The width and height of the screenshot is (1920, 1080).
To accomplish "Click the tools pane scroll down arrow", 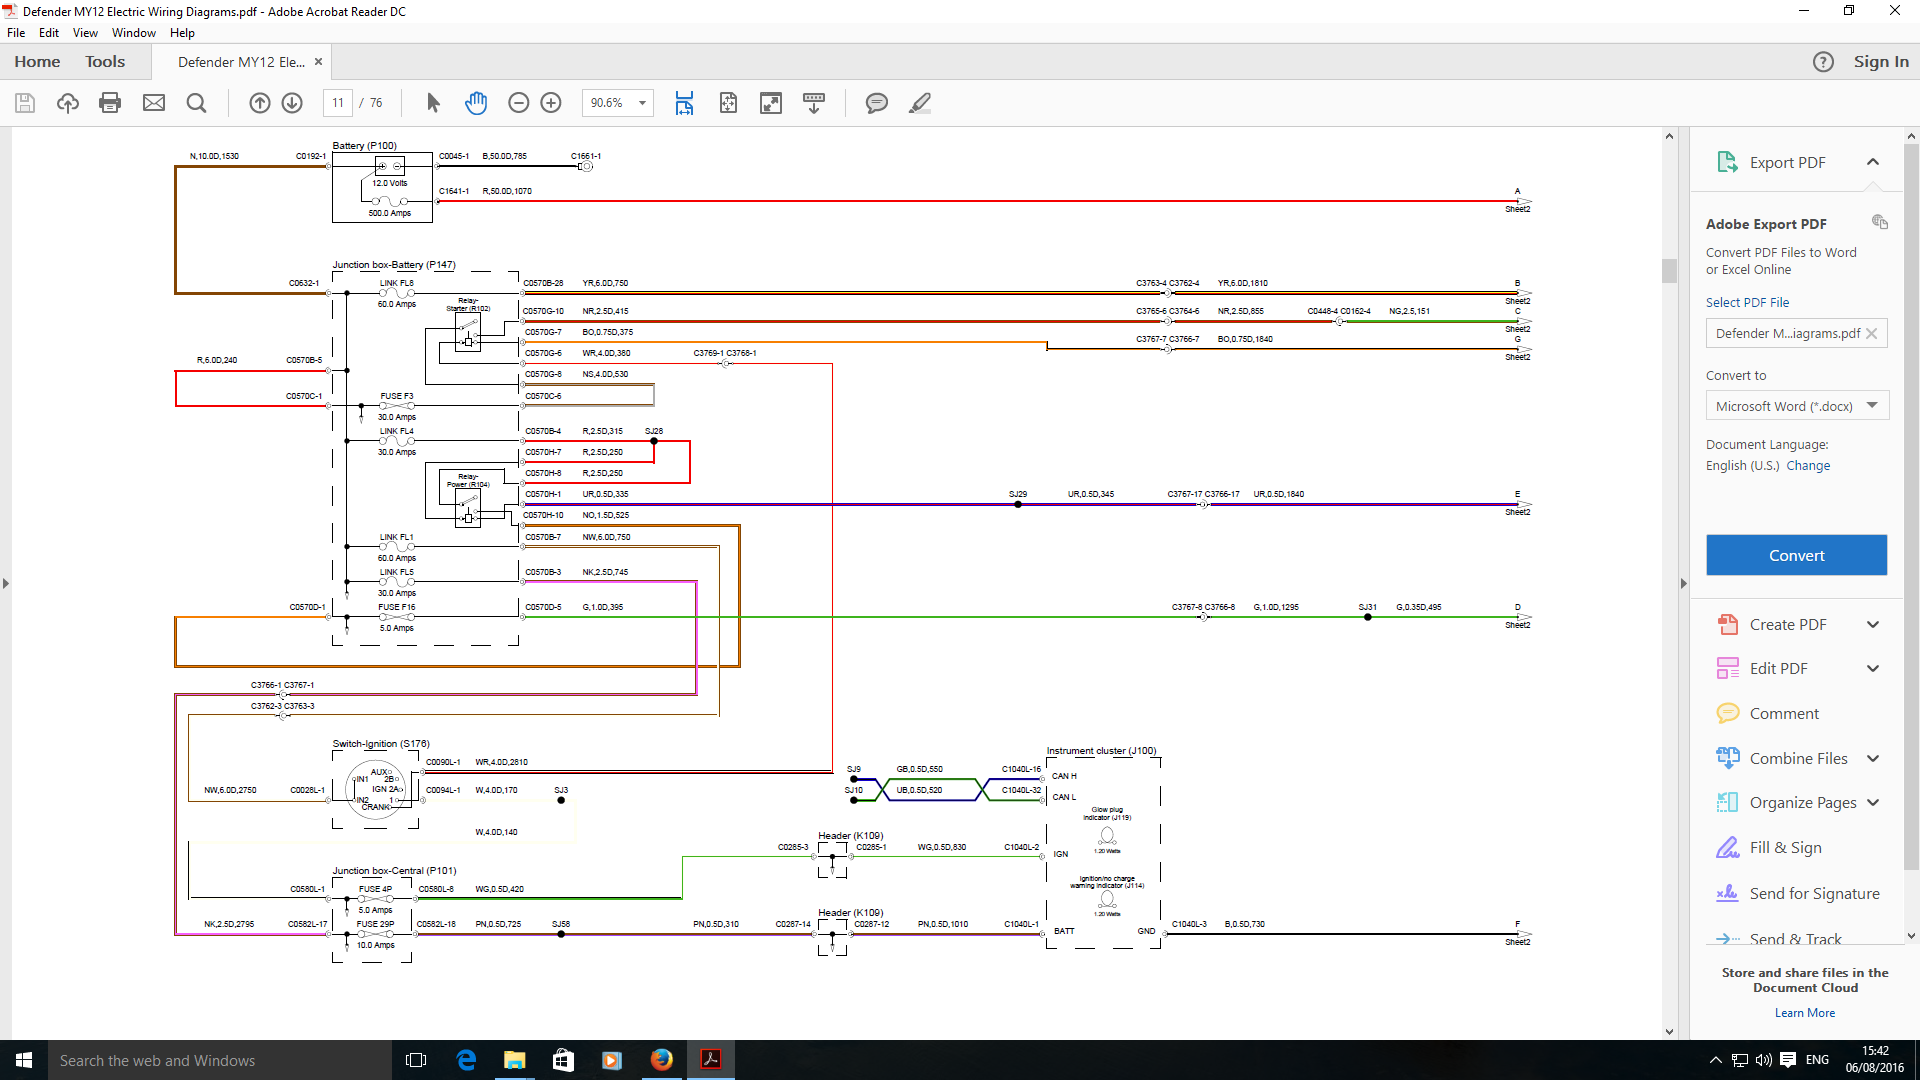I will (x=1911, y=937).
